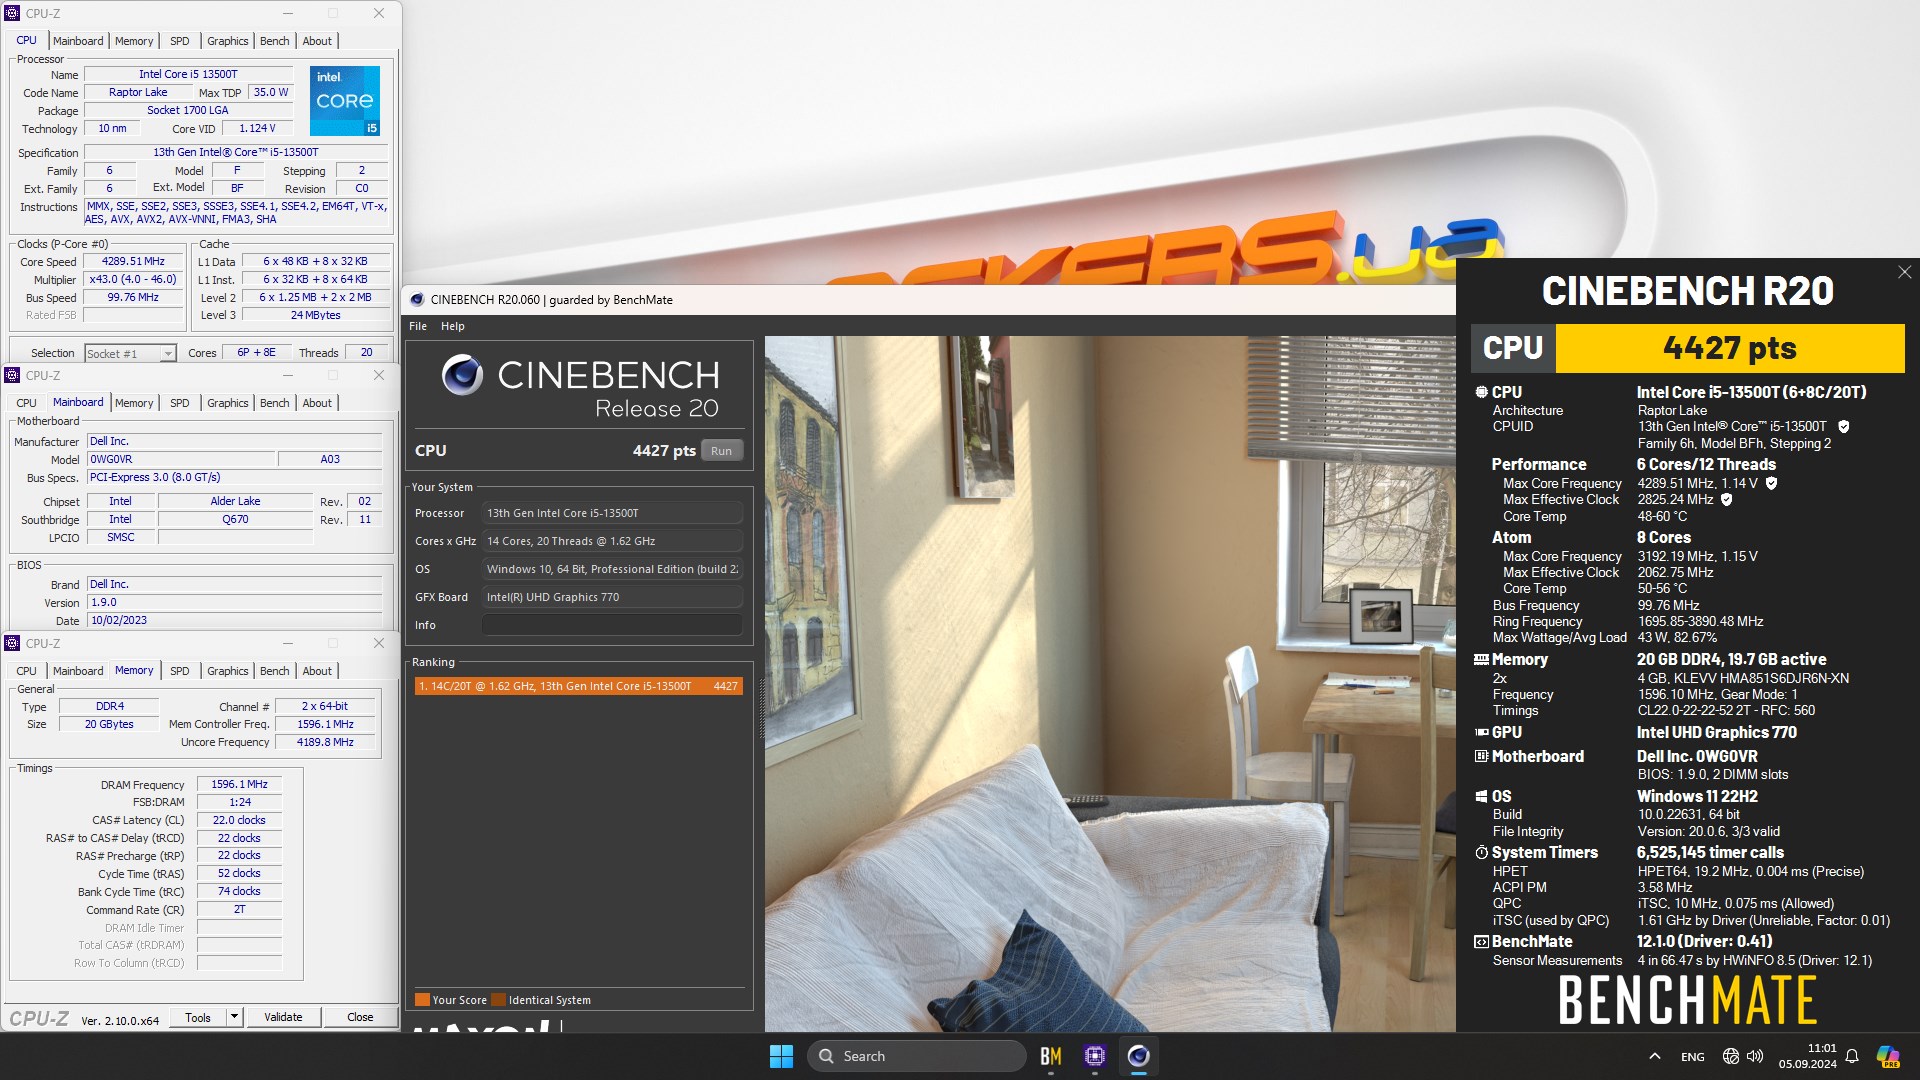Open clock and date 11:01 flyout
This screenshot has height=1080, width=1920.
1808,1056
